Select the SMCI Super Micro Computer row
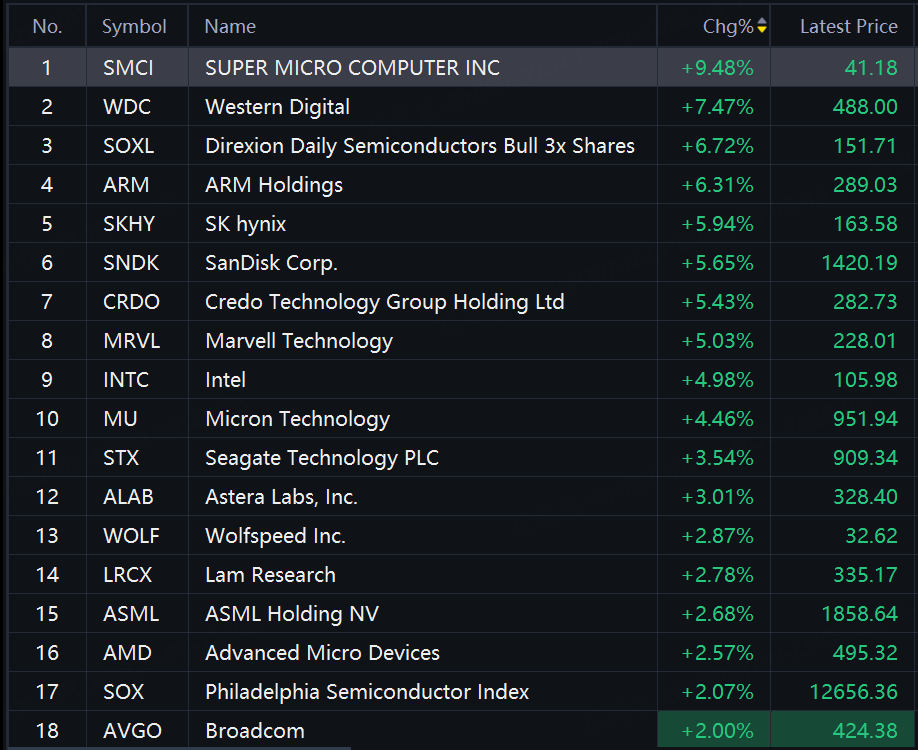Image resolution: width=918 pixels, height=750 pixels. (x=463, y=67)
